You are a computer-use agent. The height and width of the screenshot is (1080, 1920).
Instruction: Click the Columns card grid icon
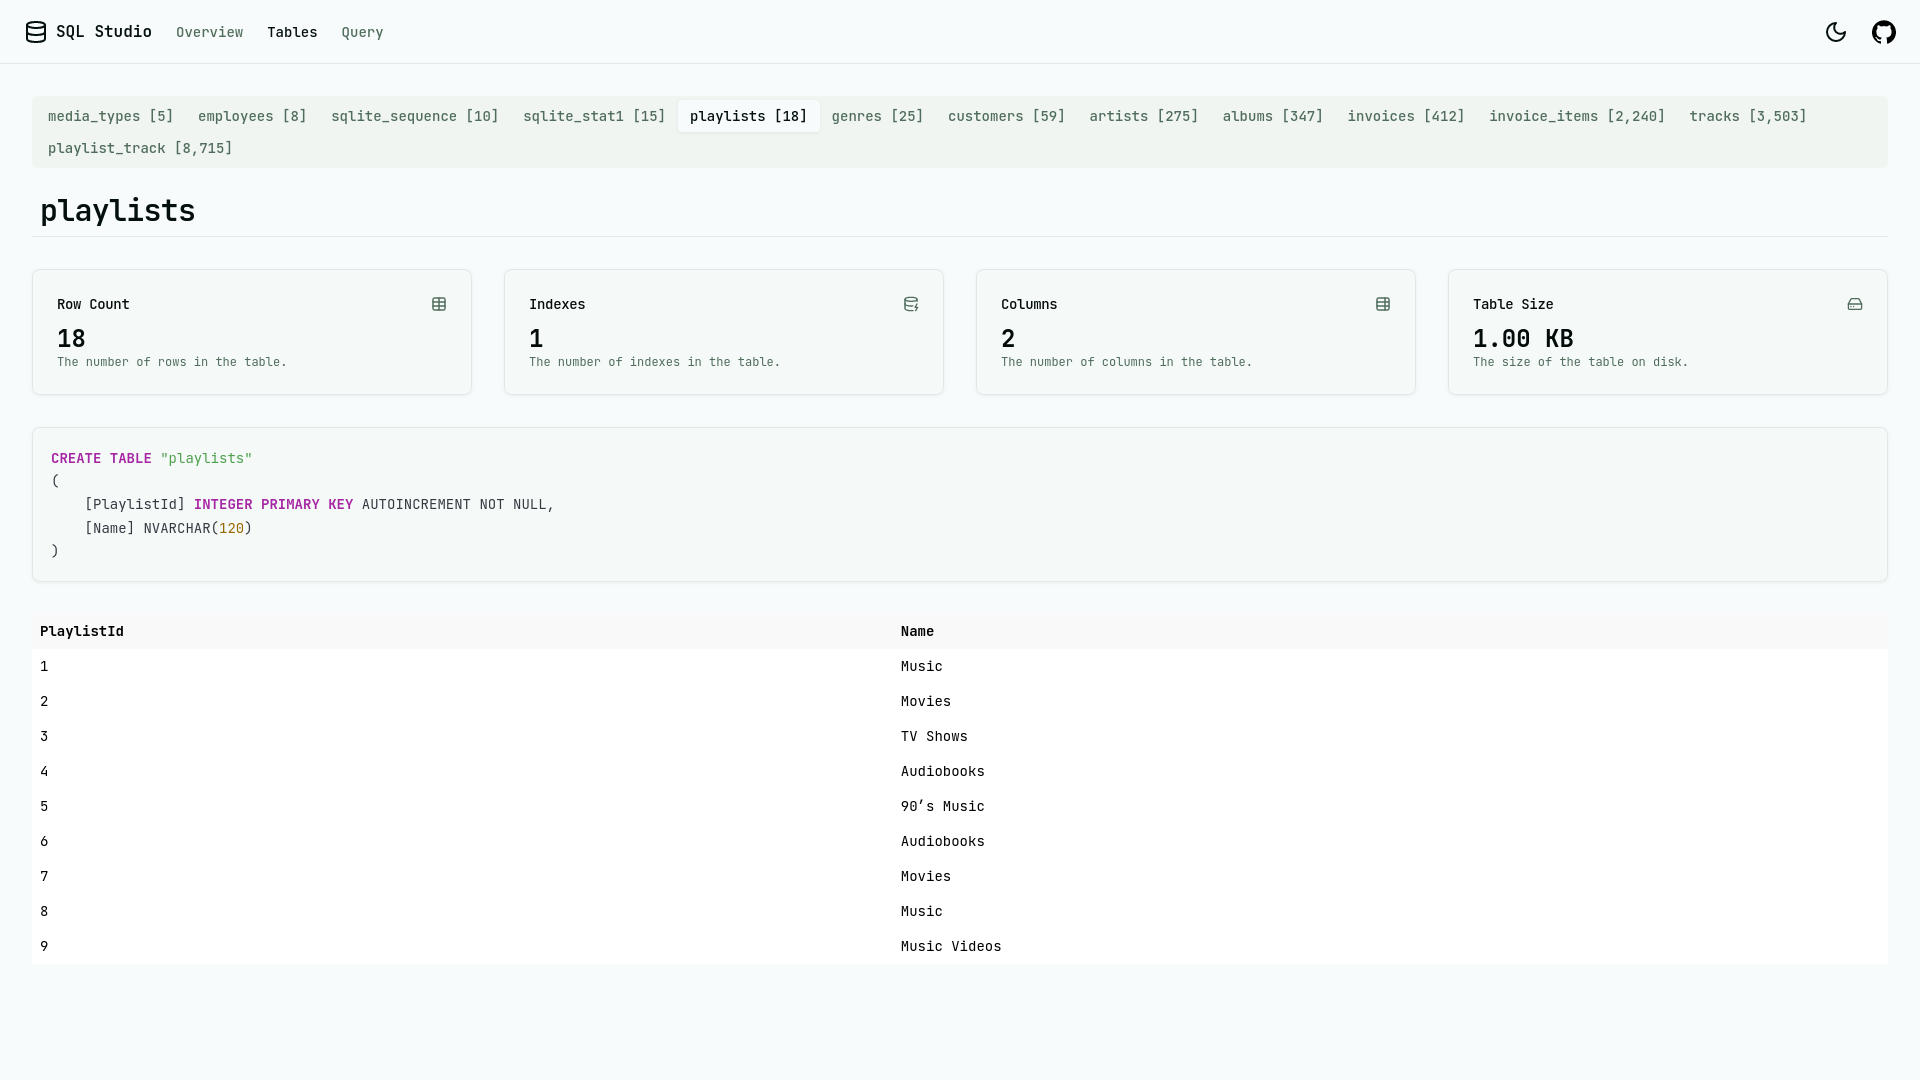[1383, 304]
